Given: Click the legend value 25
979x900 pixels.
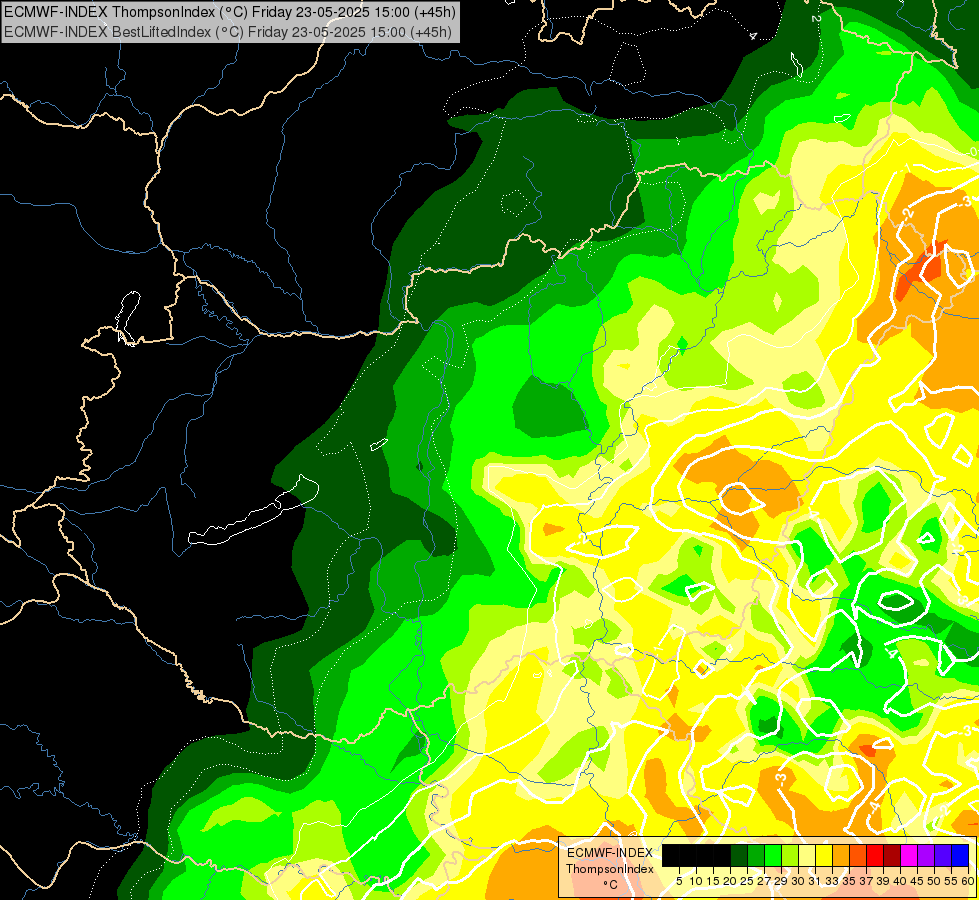Looking at the screenshot, I should click(747, 881).
